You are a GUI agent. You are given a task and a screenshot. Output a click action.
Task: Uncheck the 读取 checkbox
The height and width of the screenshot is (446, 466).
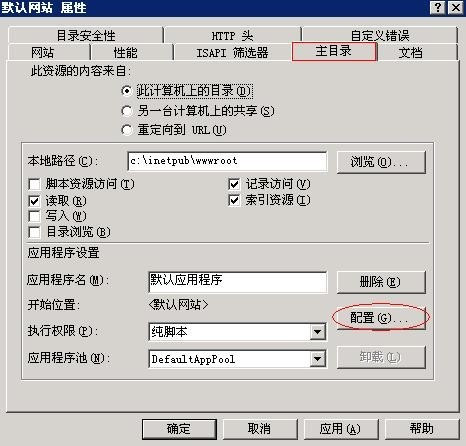(34, 201)
